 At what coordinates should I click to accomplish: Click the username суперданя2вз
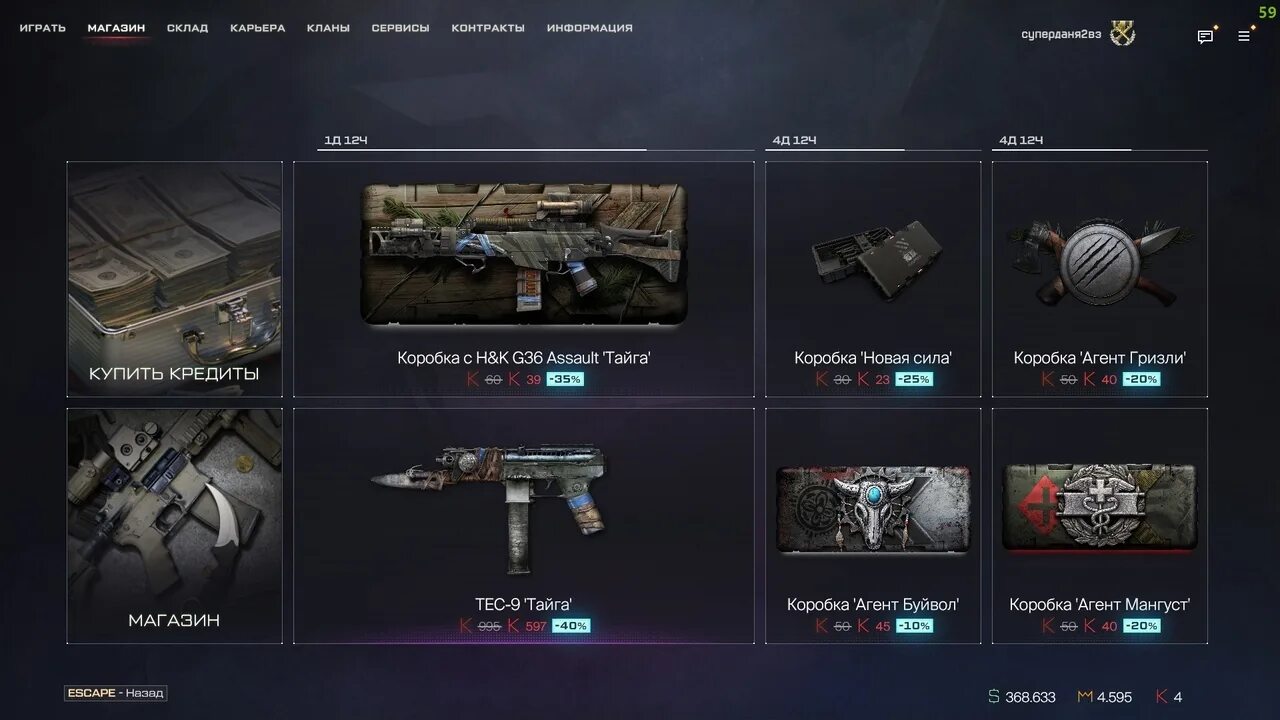pos(1061,34)
